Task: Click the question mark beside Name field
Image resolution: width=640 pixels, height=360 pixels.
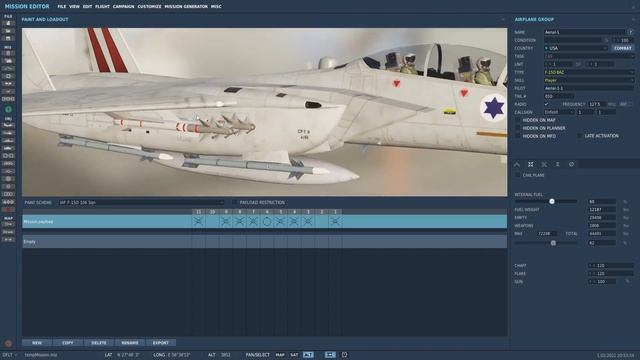Action: (x=631, y=32)
